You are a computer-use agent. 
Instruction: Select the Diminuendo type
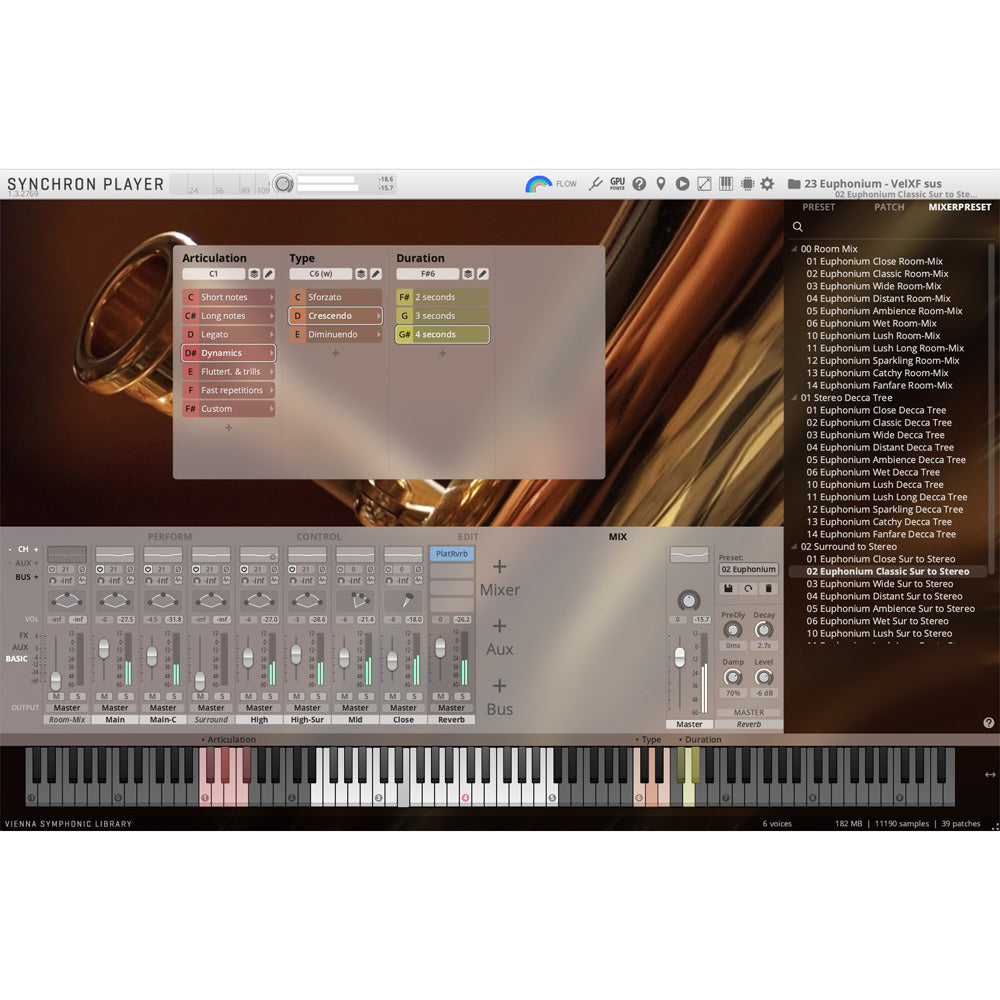point(335,334)
